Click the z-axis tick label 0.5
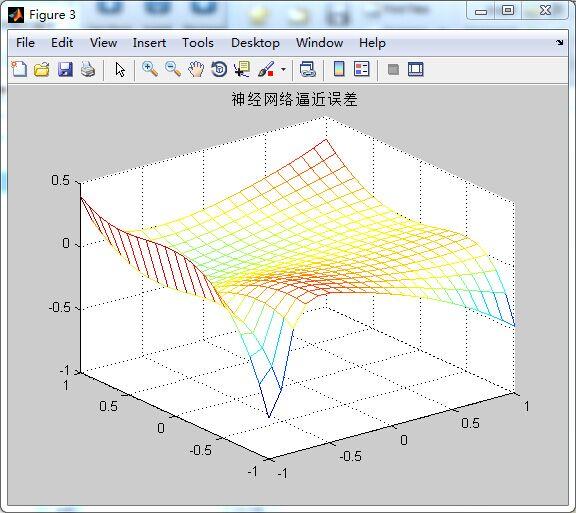576x513 pixels. (60, 180)
